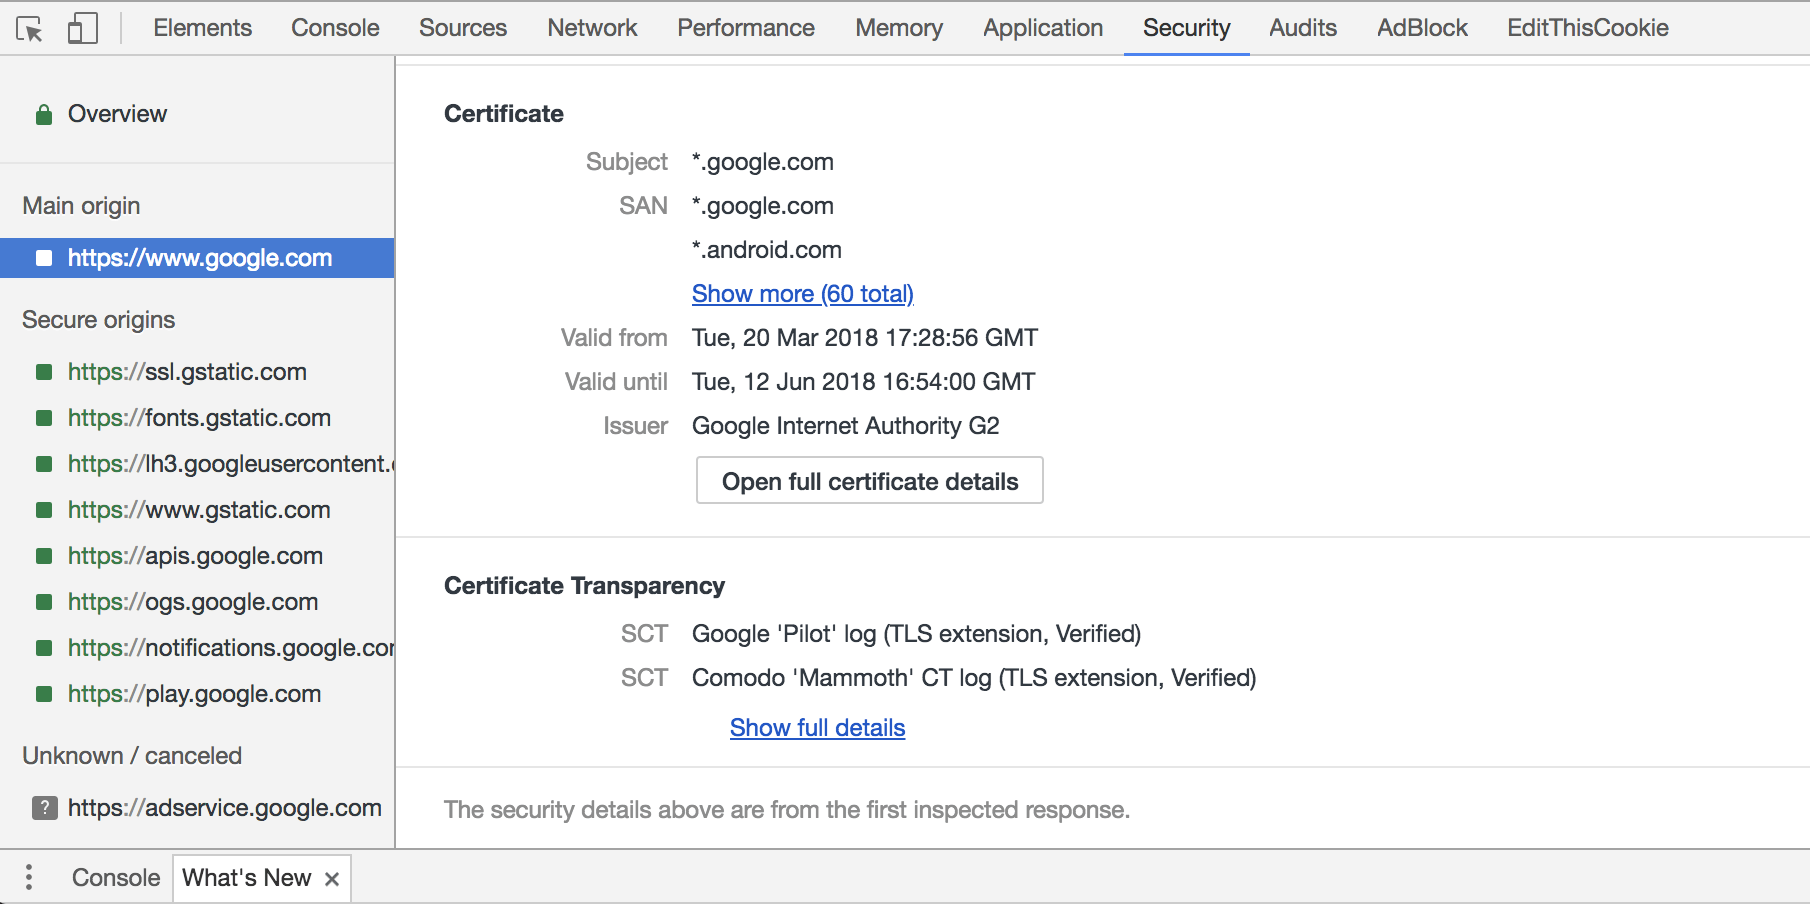The height and width of the screenshot is (904, 1810).
Task: Select the Security tab
Action: pos(1187,28)
